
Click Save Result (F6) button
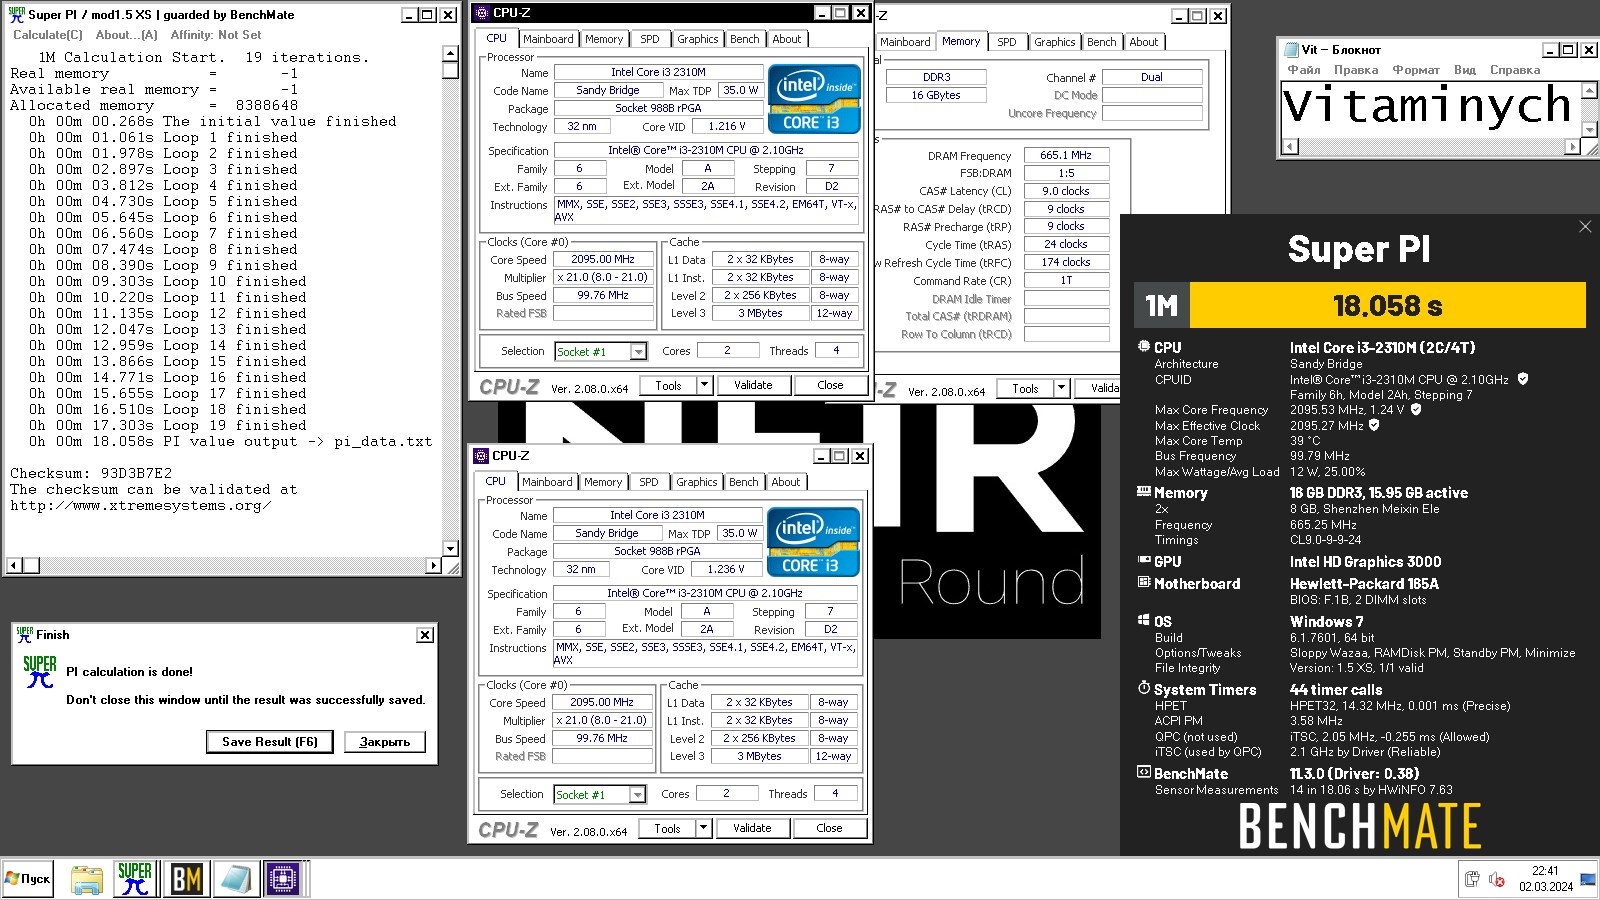[270, 742]
